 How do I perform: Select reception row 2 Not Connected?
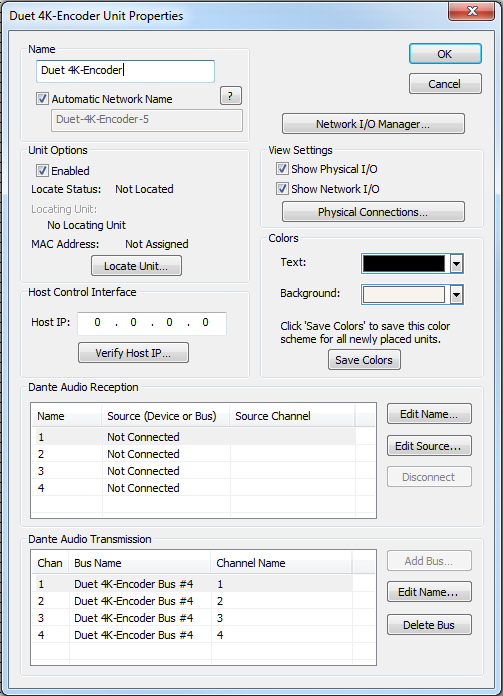pos(196,454)
